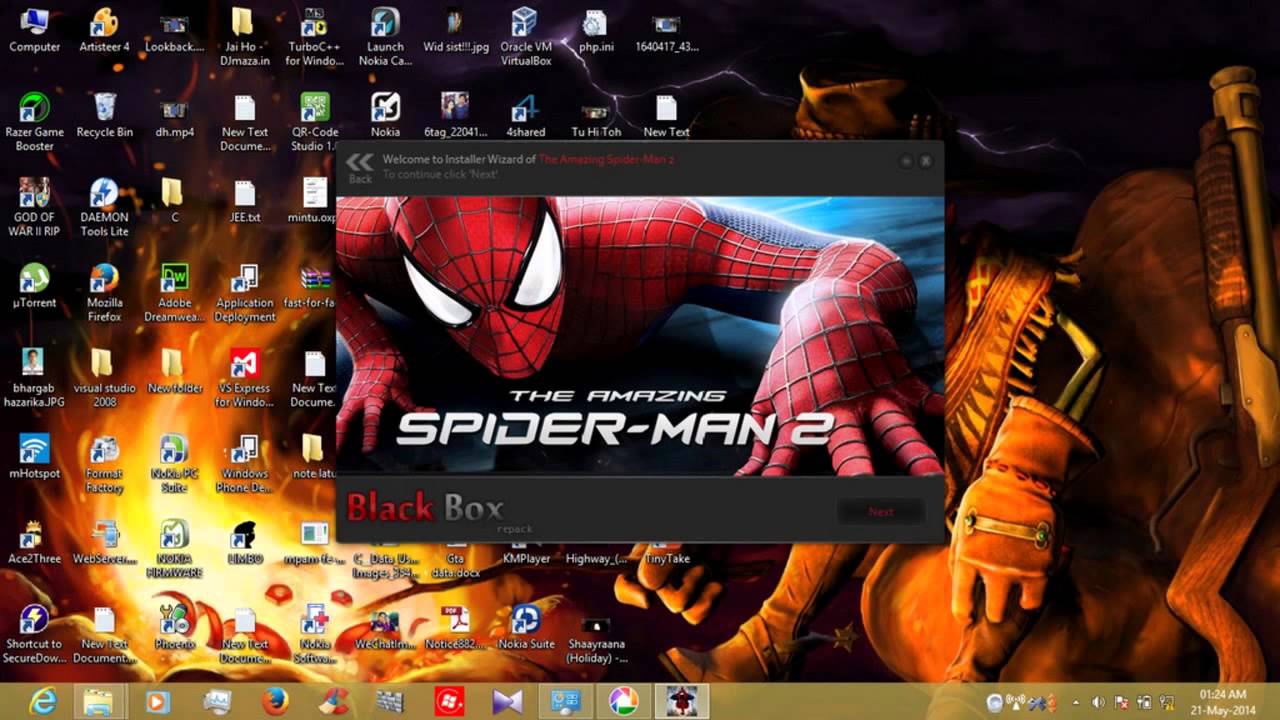Launch Razer Game Booster shortcut

pyautogui.click(x=35, y=122)
